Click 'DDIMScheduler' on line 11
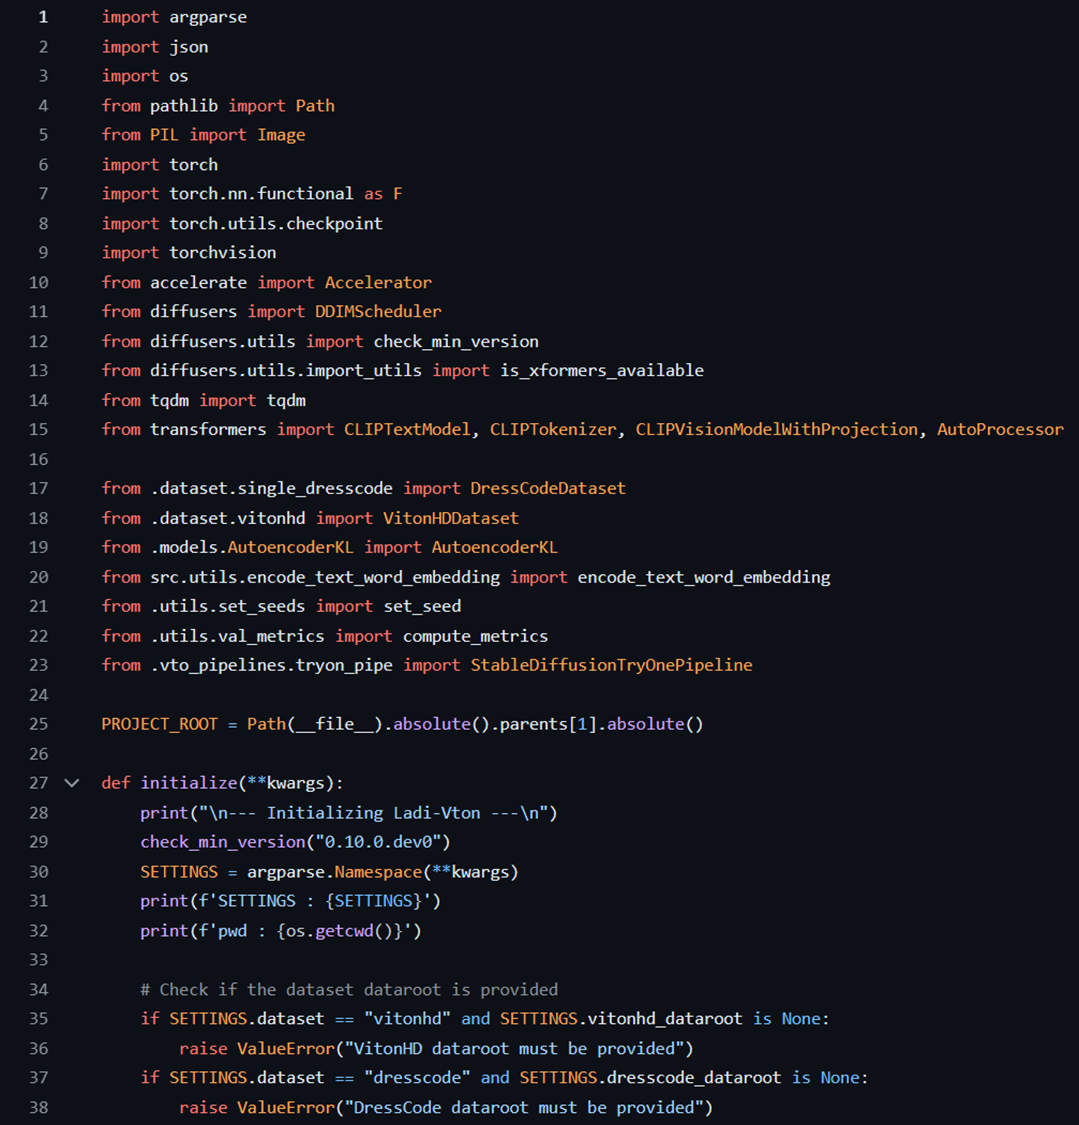This screenshot has width=1079, height=1125. [378, 311]
